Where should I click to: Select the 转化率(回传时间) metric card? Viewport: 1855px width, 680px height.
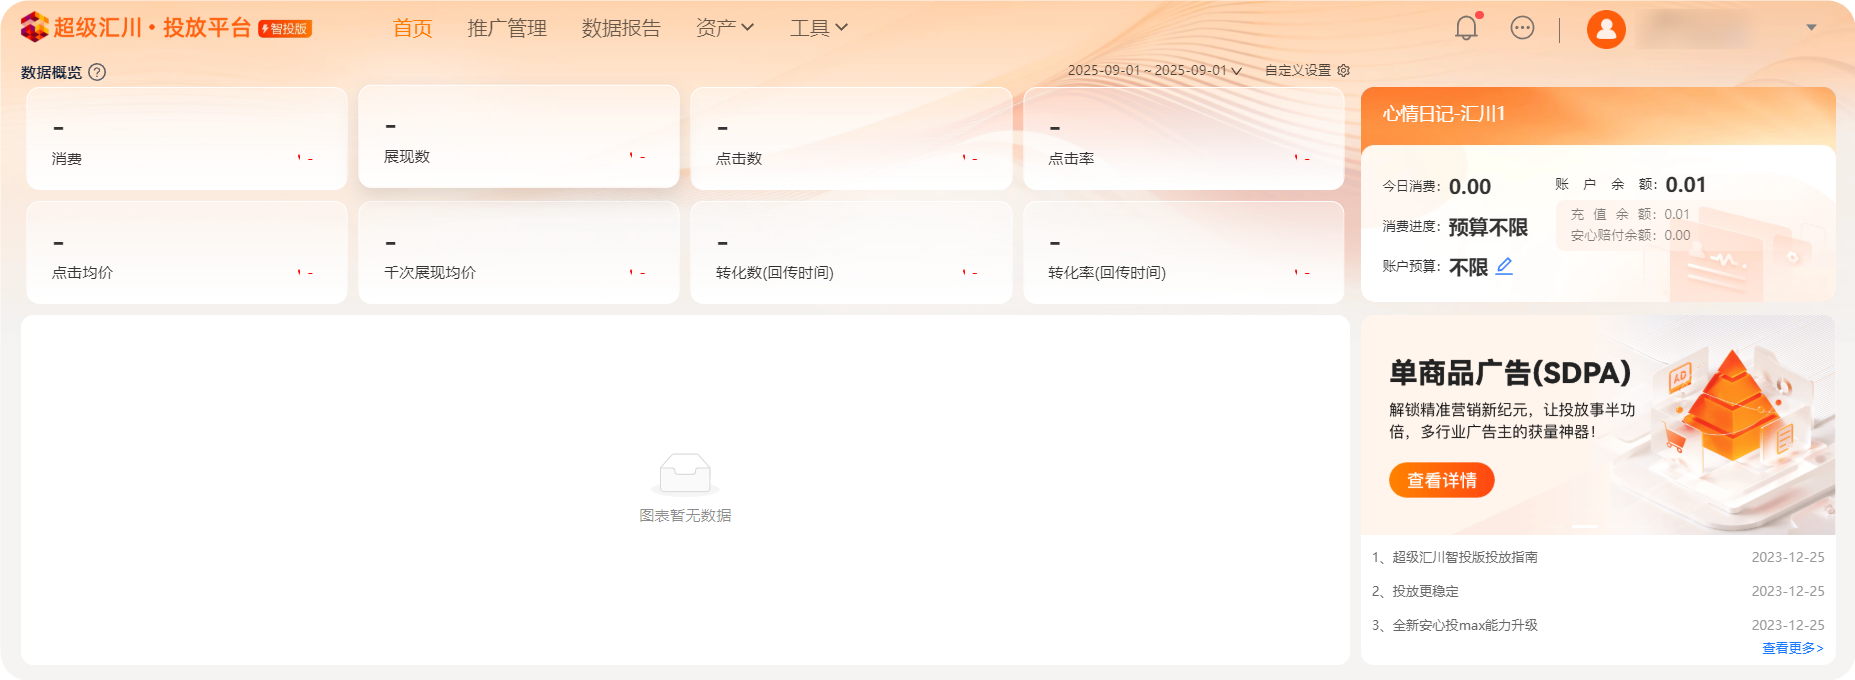click(x=1183, y=252)
